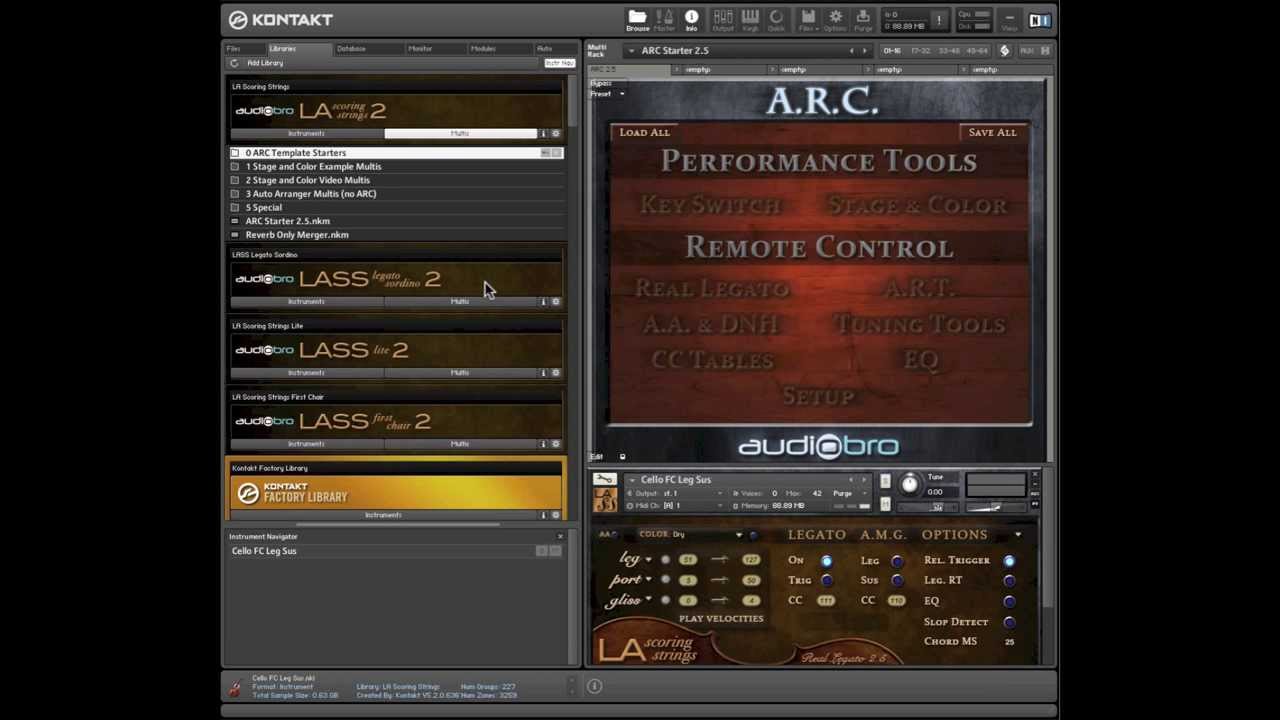The image size is (1280, 720).
Task: Toggle Legato Trig LED
Action: 826,580
